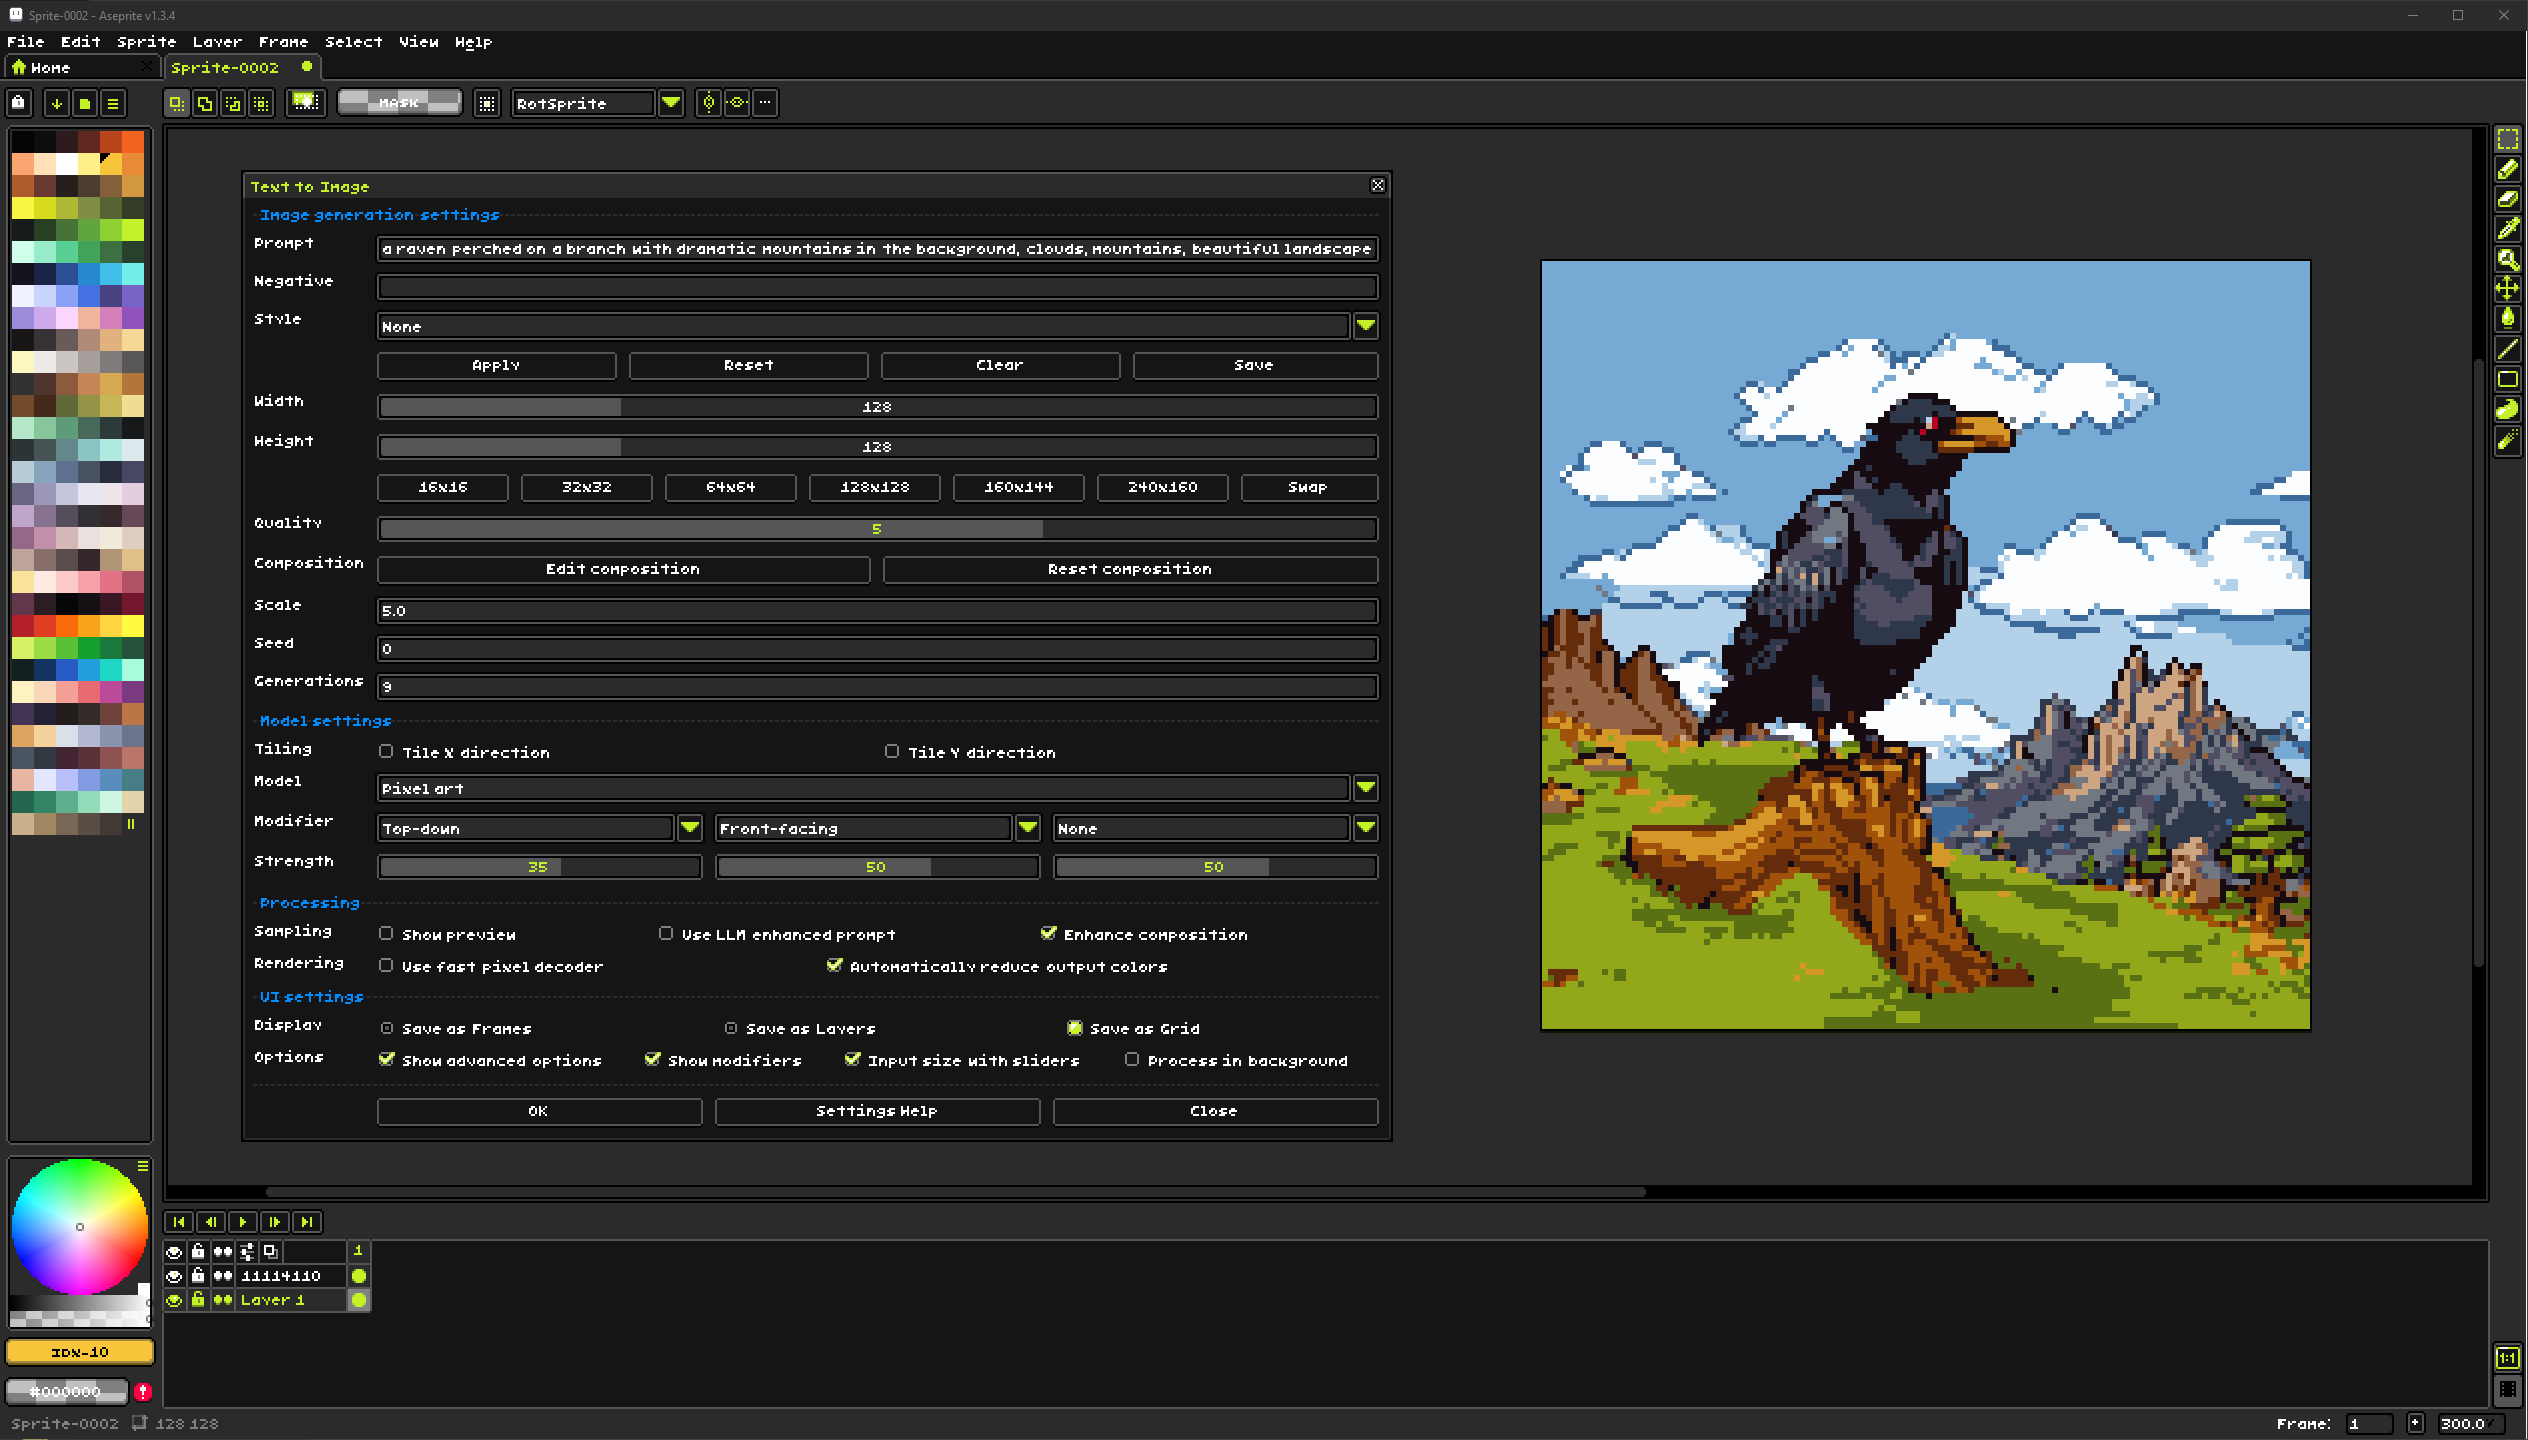Image resolution: width=2528 pixels, height=1440 pixels.
Task: Select the Eyedropper tool
Action: (2507, 229)
